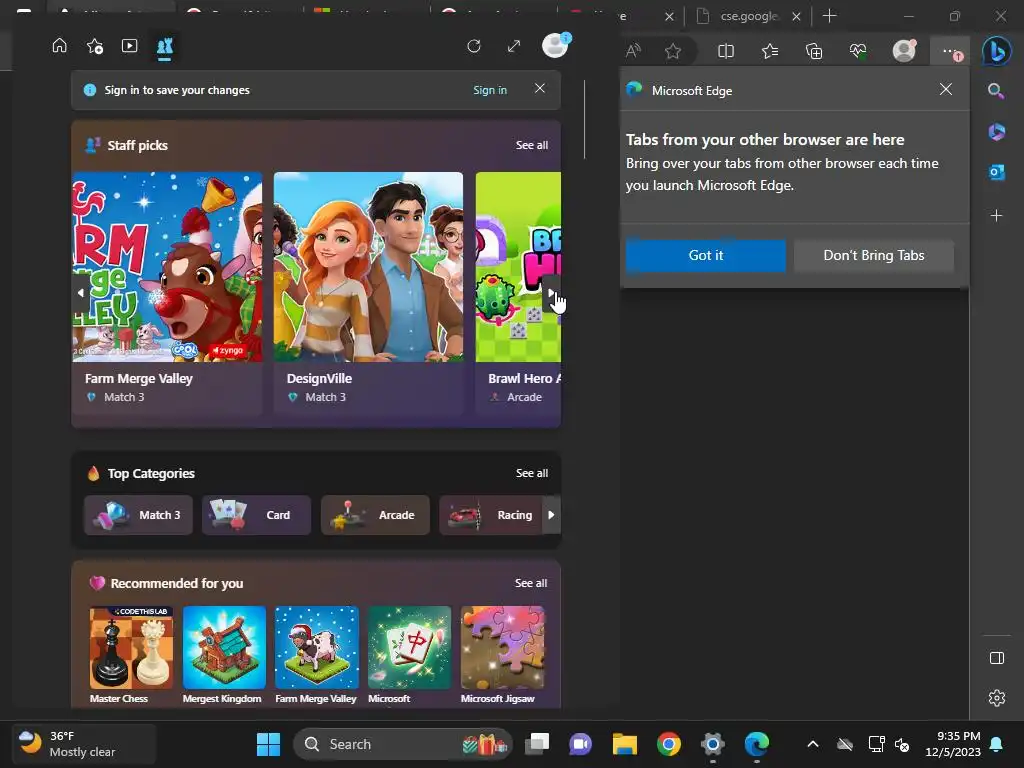Show next Staff picks games arrow
The height and width of the screenshot is (768, 1024).
pos(552,293)
